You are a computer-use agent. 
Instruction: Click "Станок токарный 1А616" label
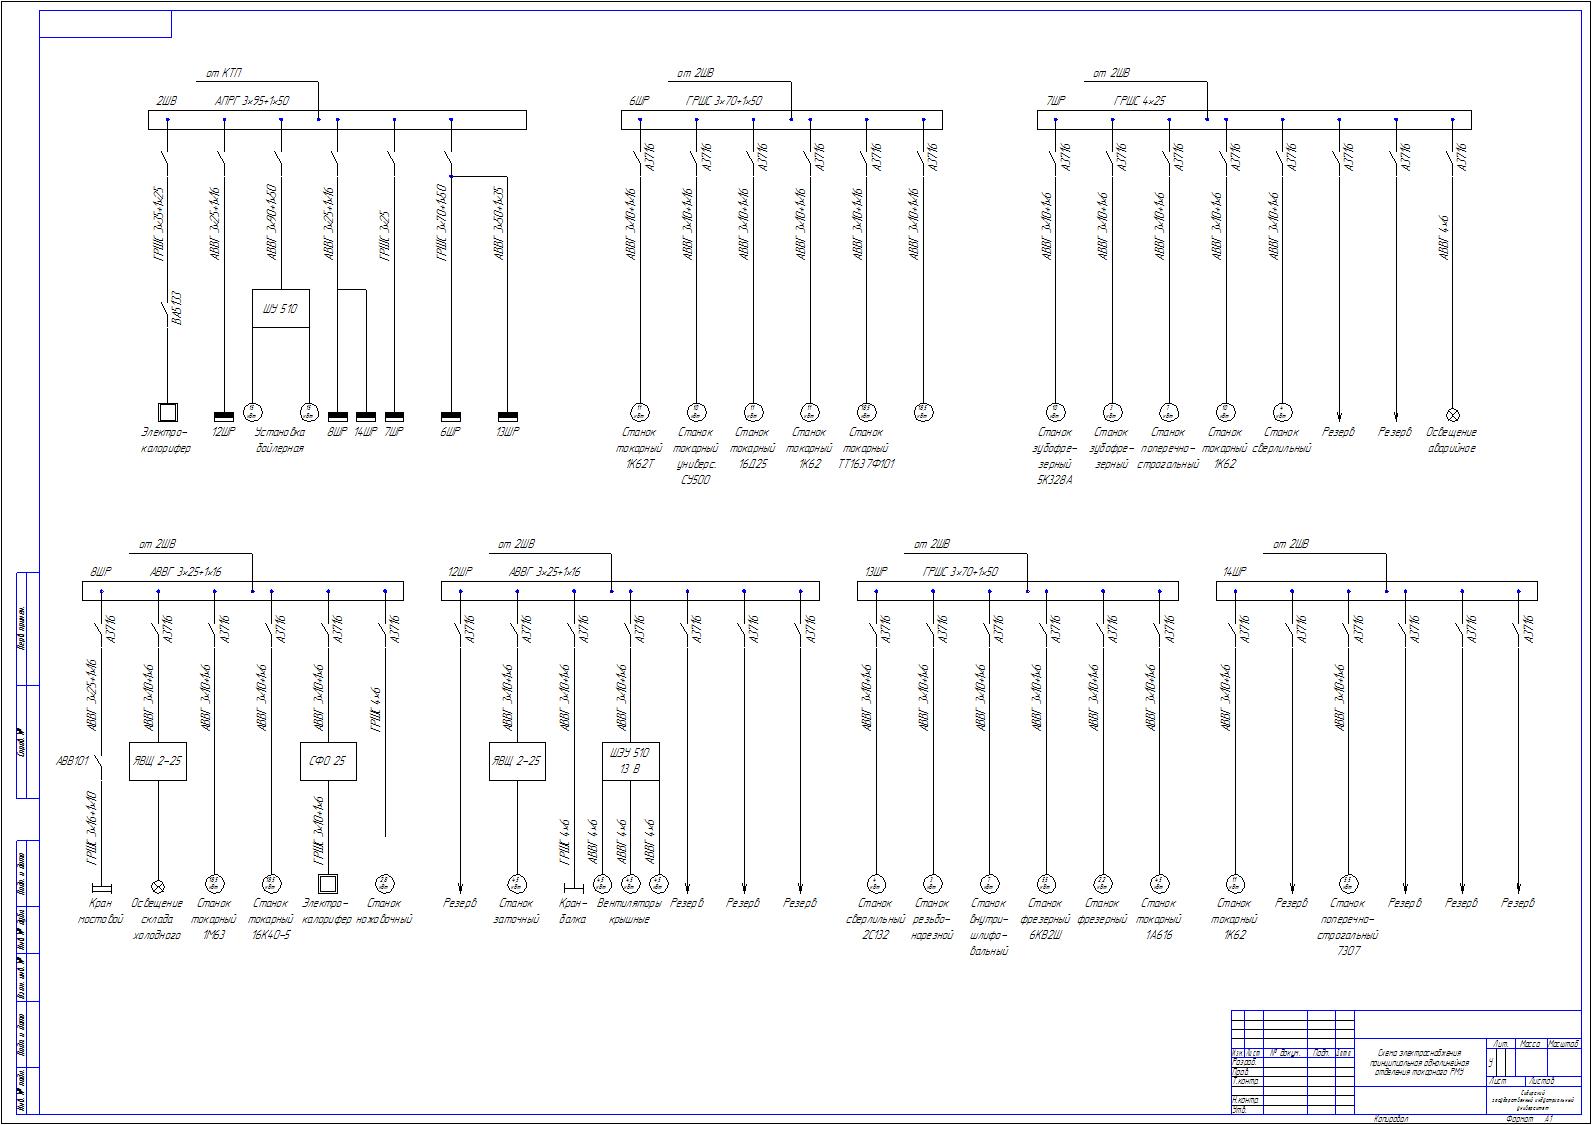pos(1159,919)
